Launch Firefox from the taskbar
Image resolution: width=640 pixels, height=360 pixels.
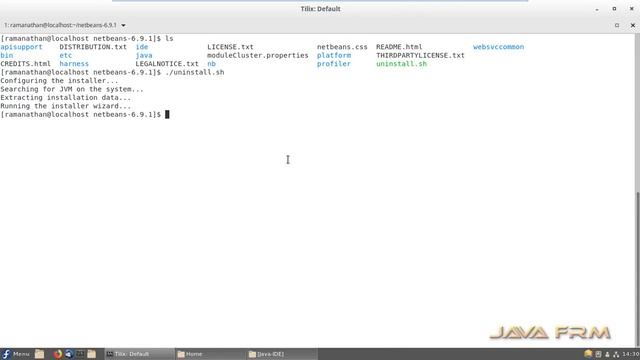tap(58, 354)
